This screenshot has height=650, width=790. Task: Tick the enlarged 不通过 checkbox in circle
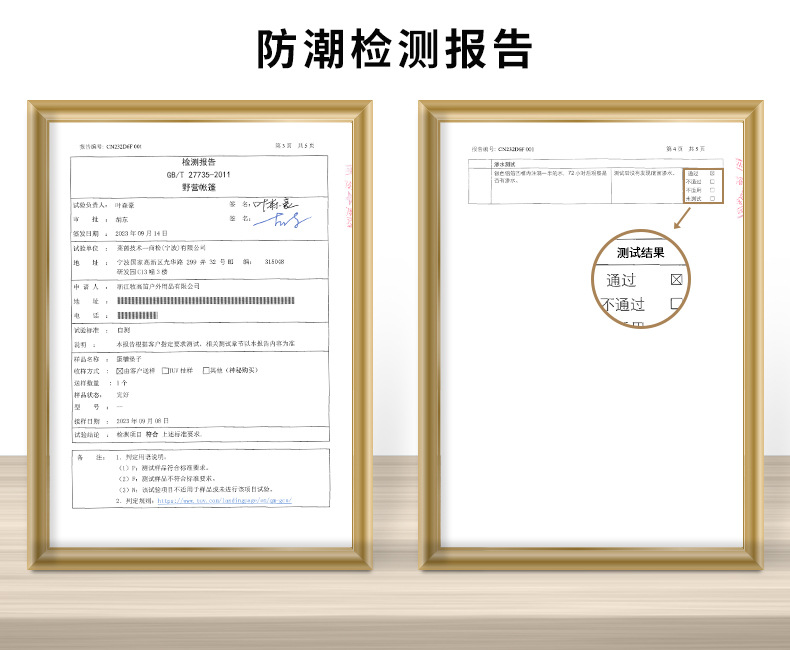[x=677, y=303]
